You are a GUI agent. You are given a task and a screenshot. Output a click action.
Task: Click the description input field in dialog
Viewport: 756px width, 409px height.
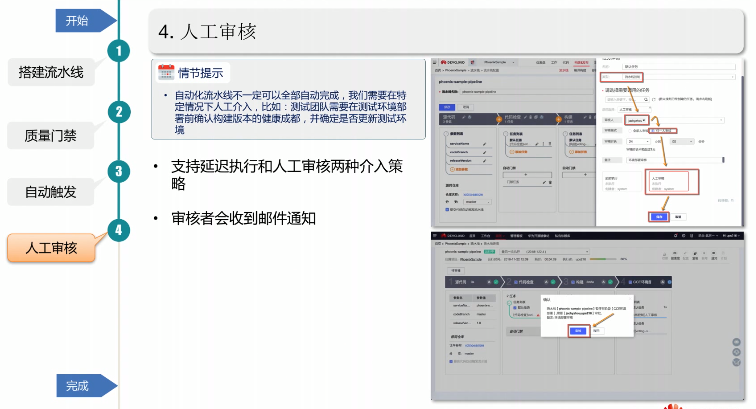click(x=674, y=160)
